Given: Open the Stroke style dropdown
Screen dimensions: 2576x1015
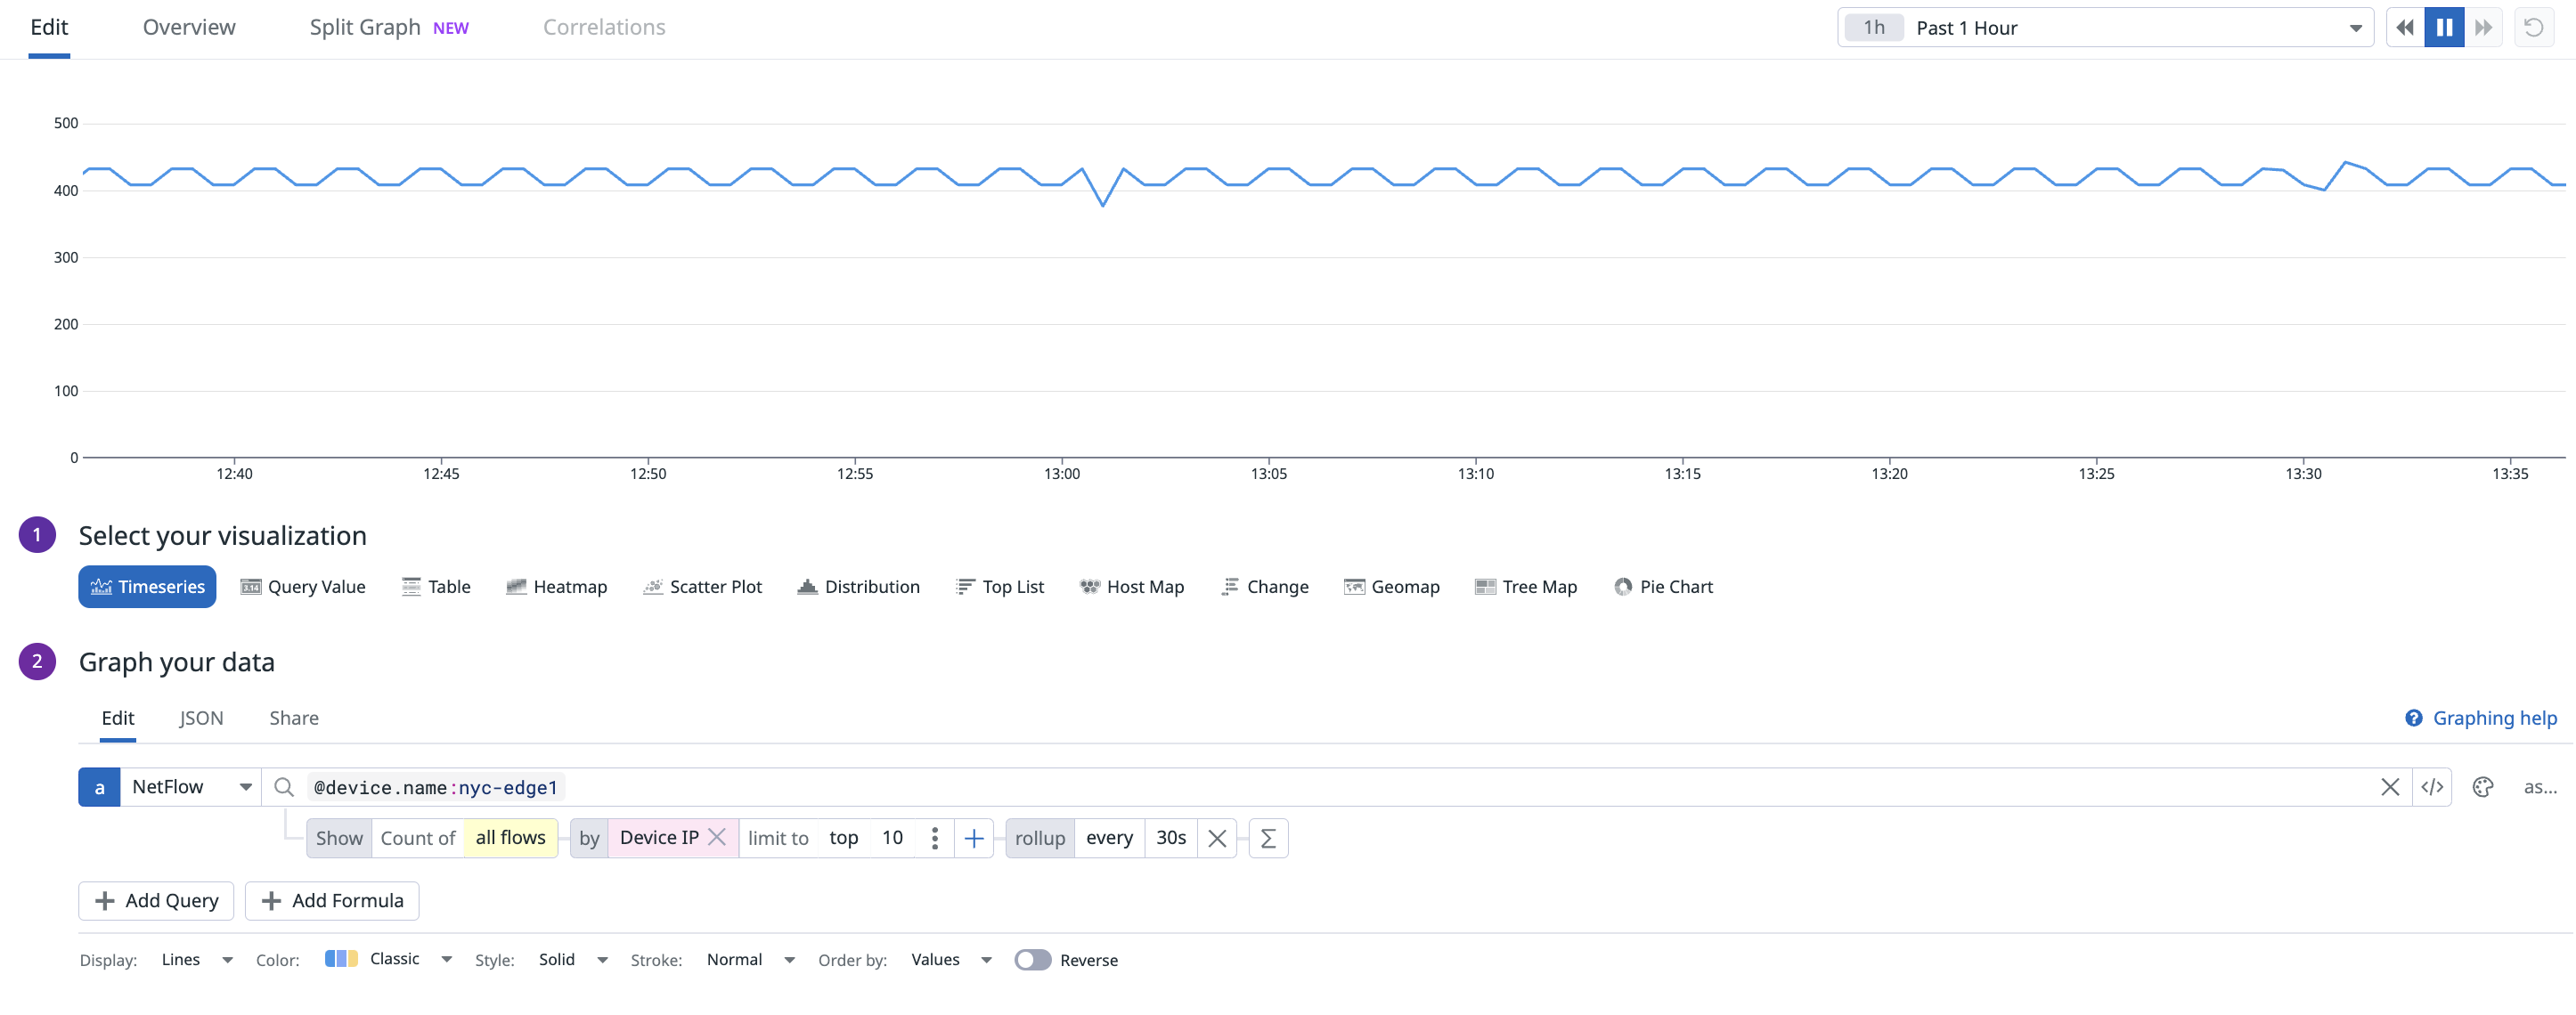Looking at the screenshot, I should (x=750, y=959).
